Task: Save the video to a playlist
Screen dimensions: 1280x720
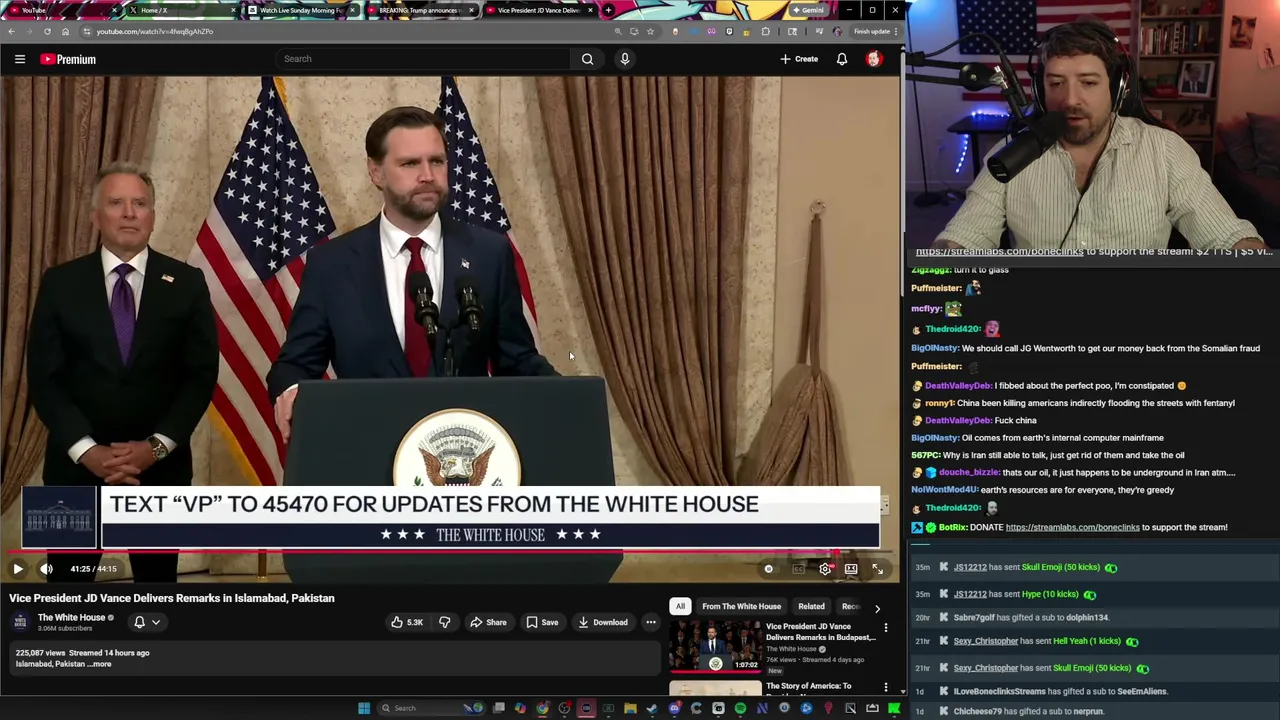Action: pos(542,622)
